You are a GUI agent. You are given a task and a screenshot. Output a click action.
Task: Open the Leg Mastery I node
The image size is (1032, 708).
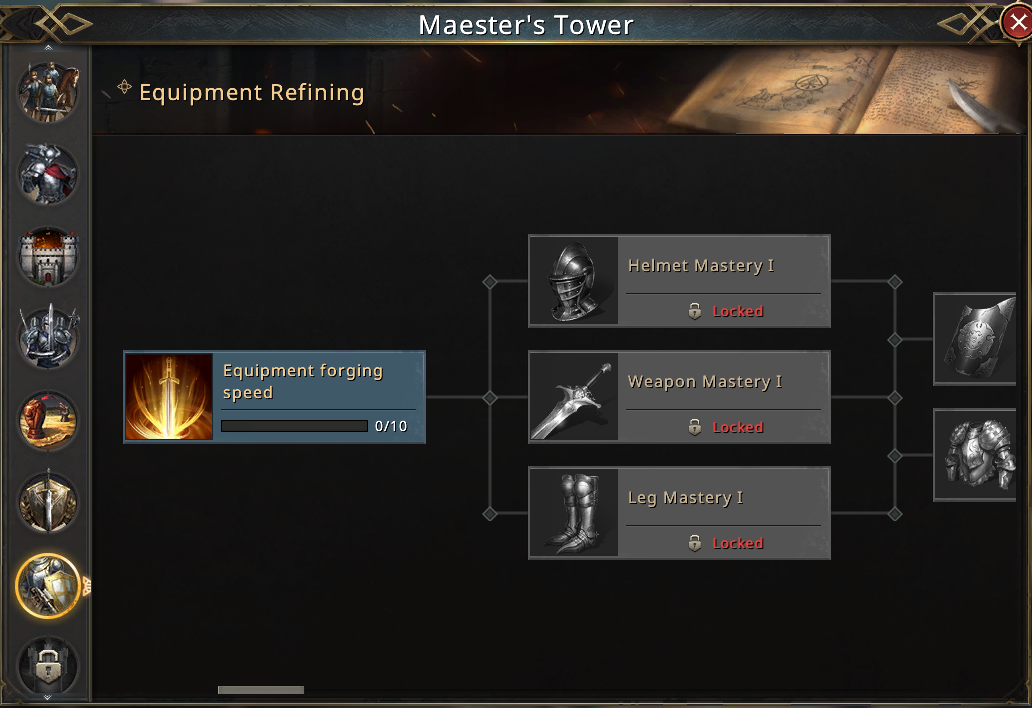[x=679, y=513]
